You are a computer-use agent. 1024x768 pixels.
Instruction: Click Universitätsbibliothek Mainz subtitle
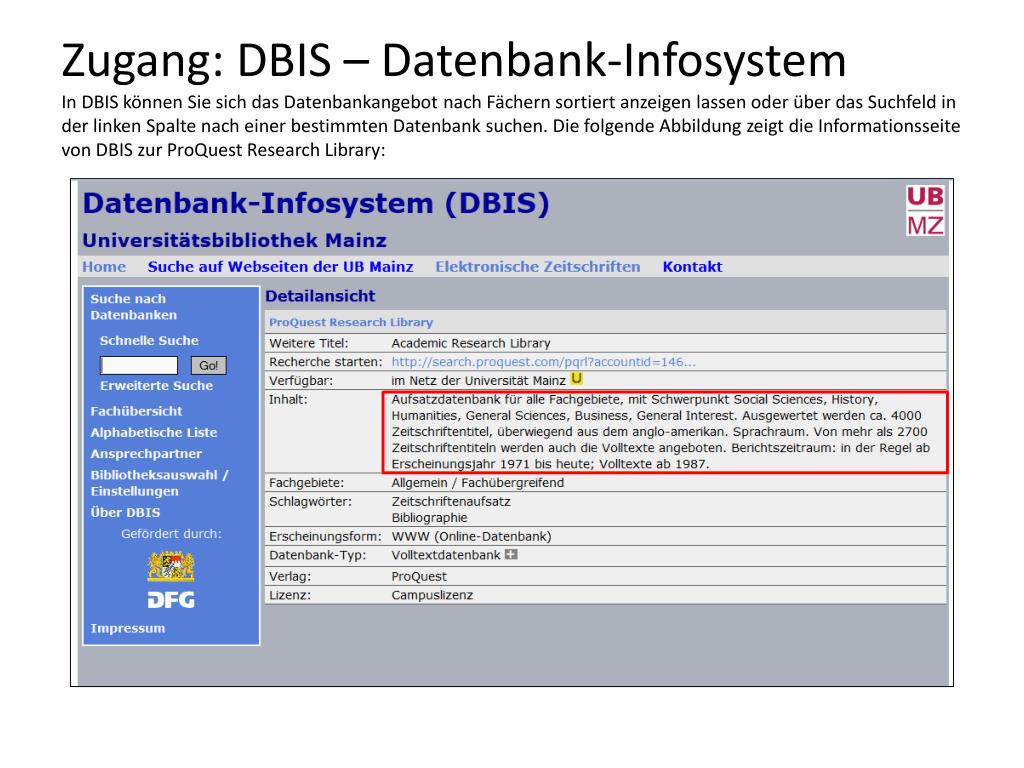pos(234,240)
